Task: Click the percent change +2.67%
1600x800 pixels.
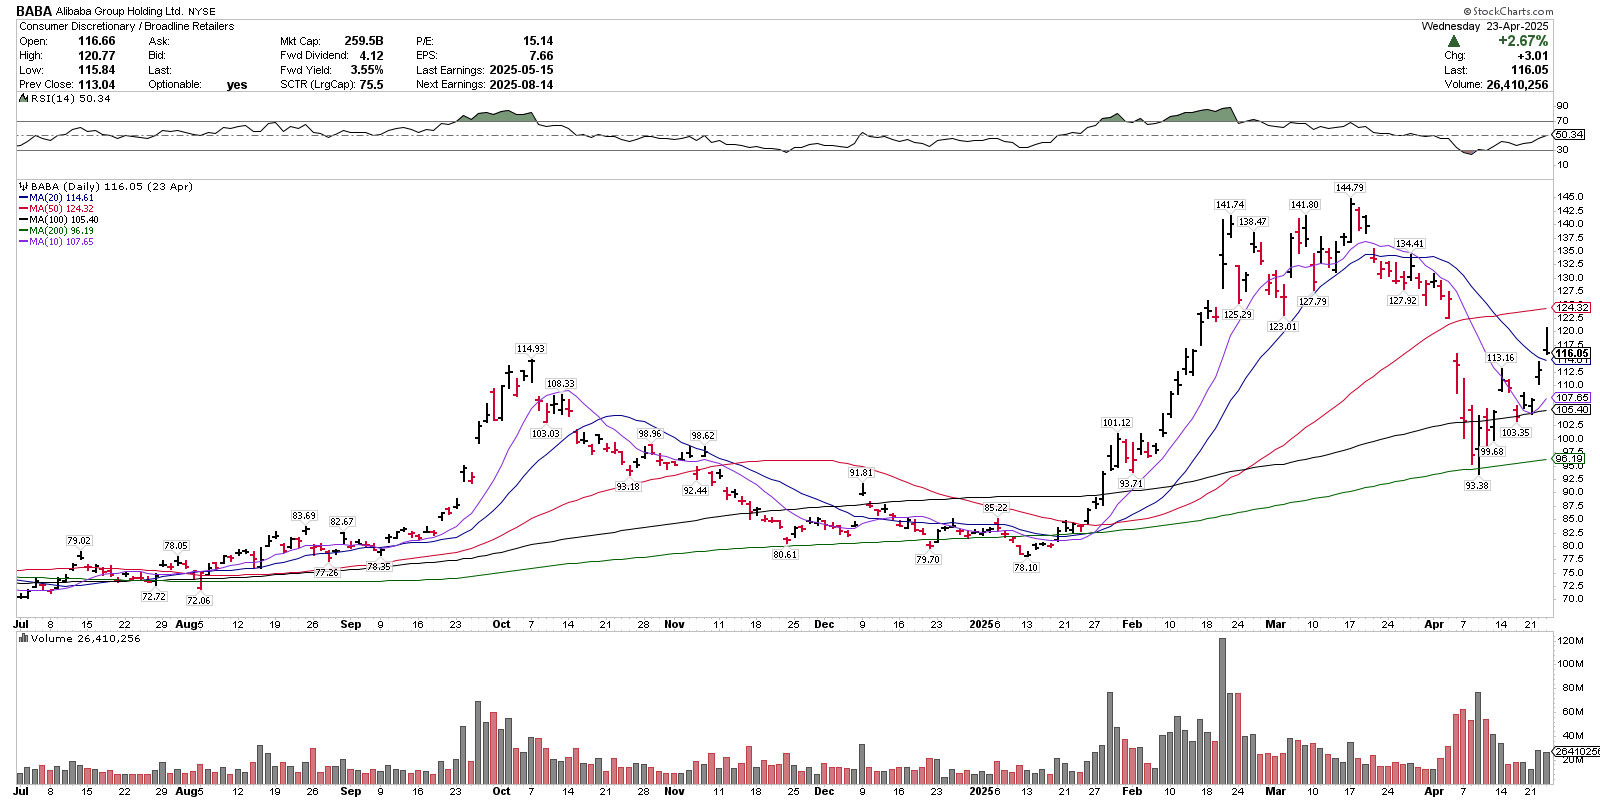Action: [x=1523, y=41]
